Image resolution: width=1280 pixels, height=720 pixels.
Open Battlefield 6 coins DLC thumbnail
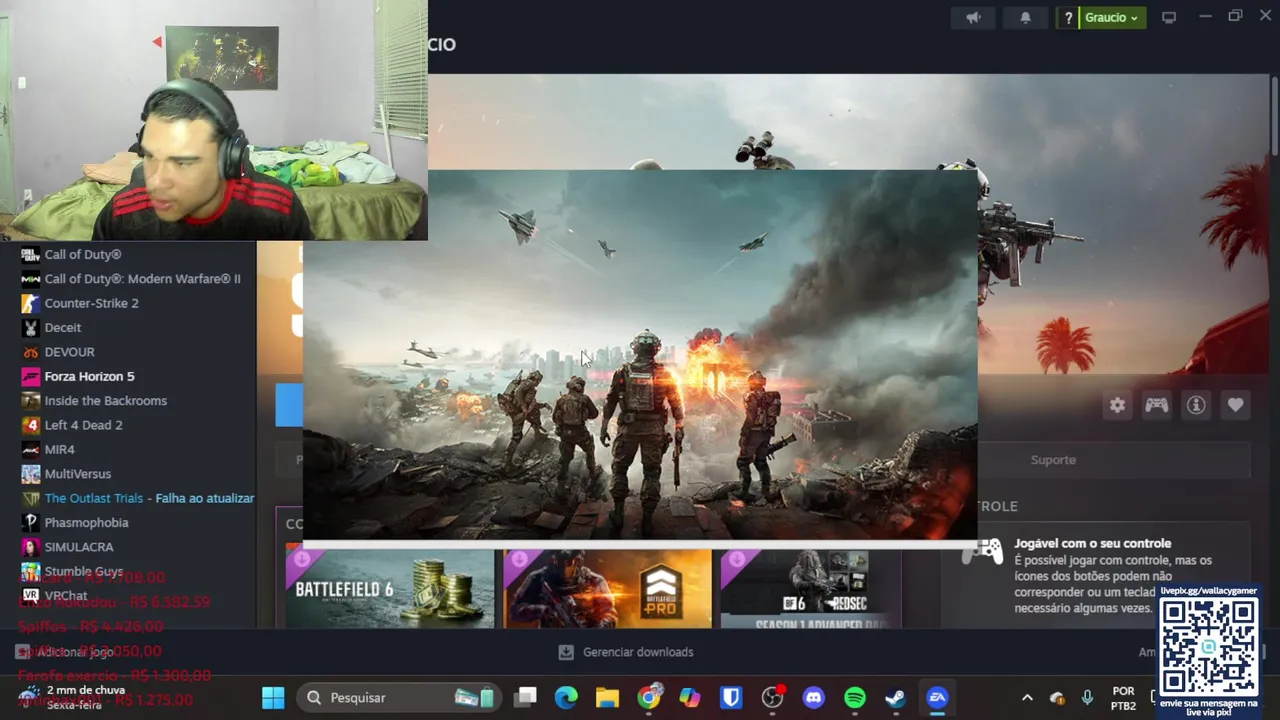click(390, 588)
